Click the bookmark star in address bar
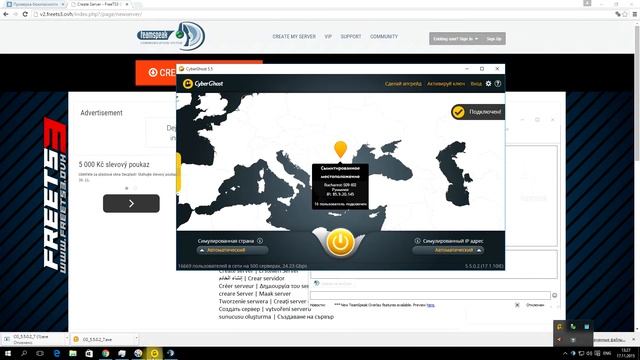 tap(625, 14)
